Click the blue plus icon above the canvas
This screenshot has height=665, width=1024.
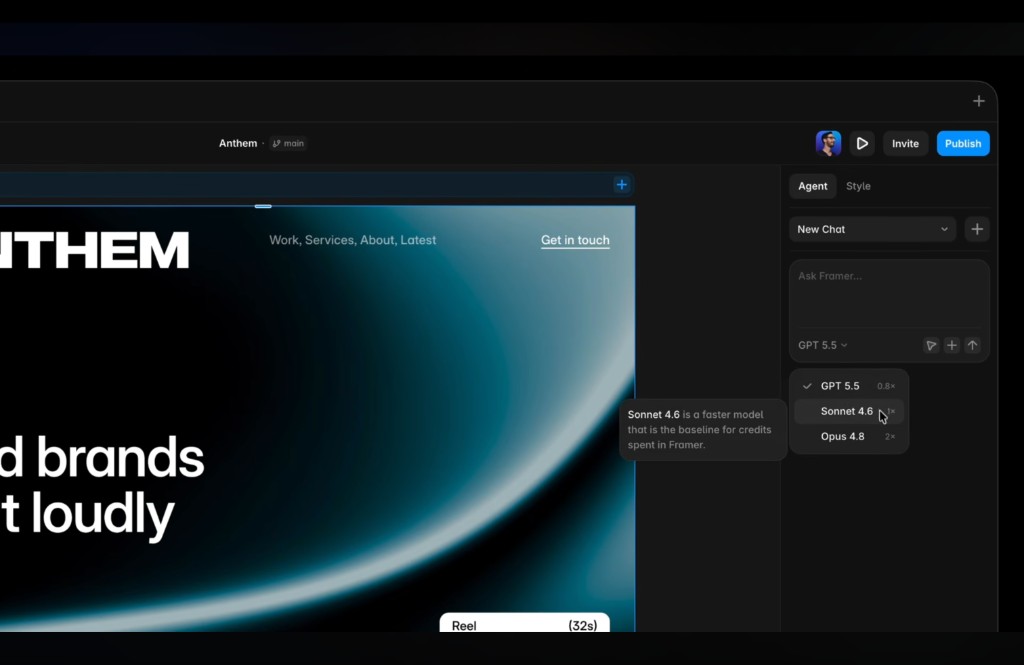point(622,185)
